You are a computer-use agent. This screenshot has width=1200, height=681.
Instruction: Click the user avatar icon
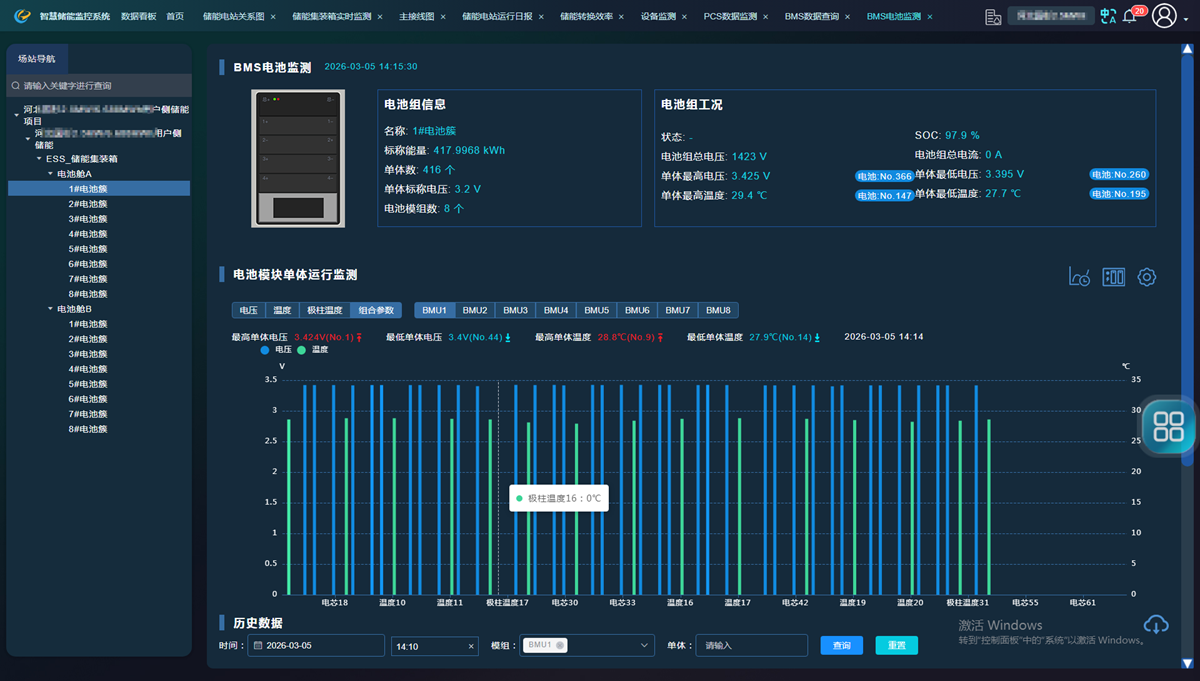(1164, 16)
